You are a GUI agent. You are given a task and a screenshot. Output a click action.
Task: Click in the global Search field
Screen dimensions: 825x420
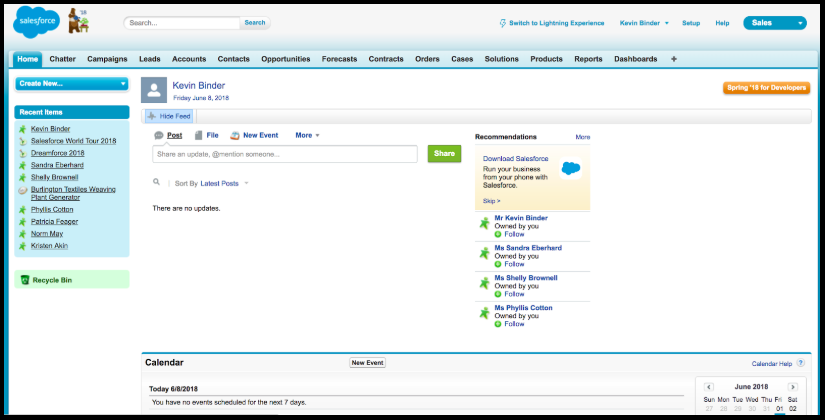tap(182, 23)
